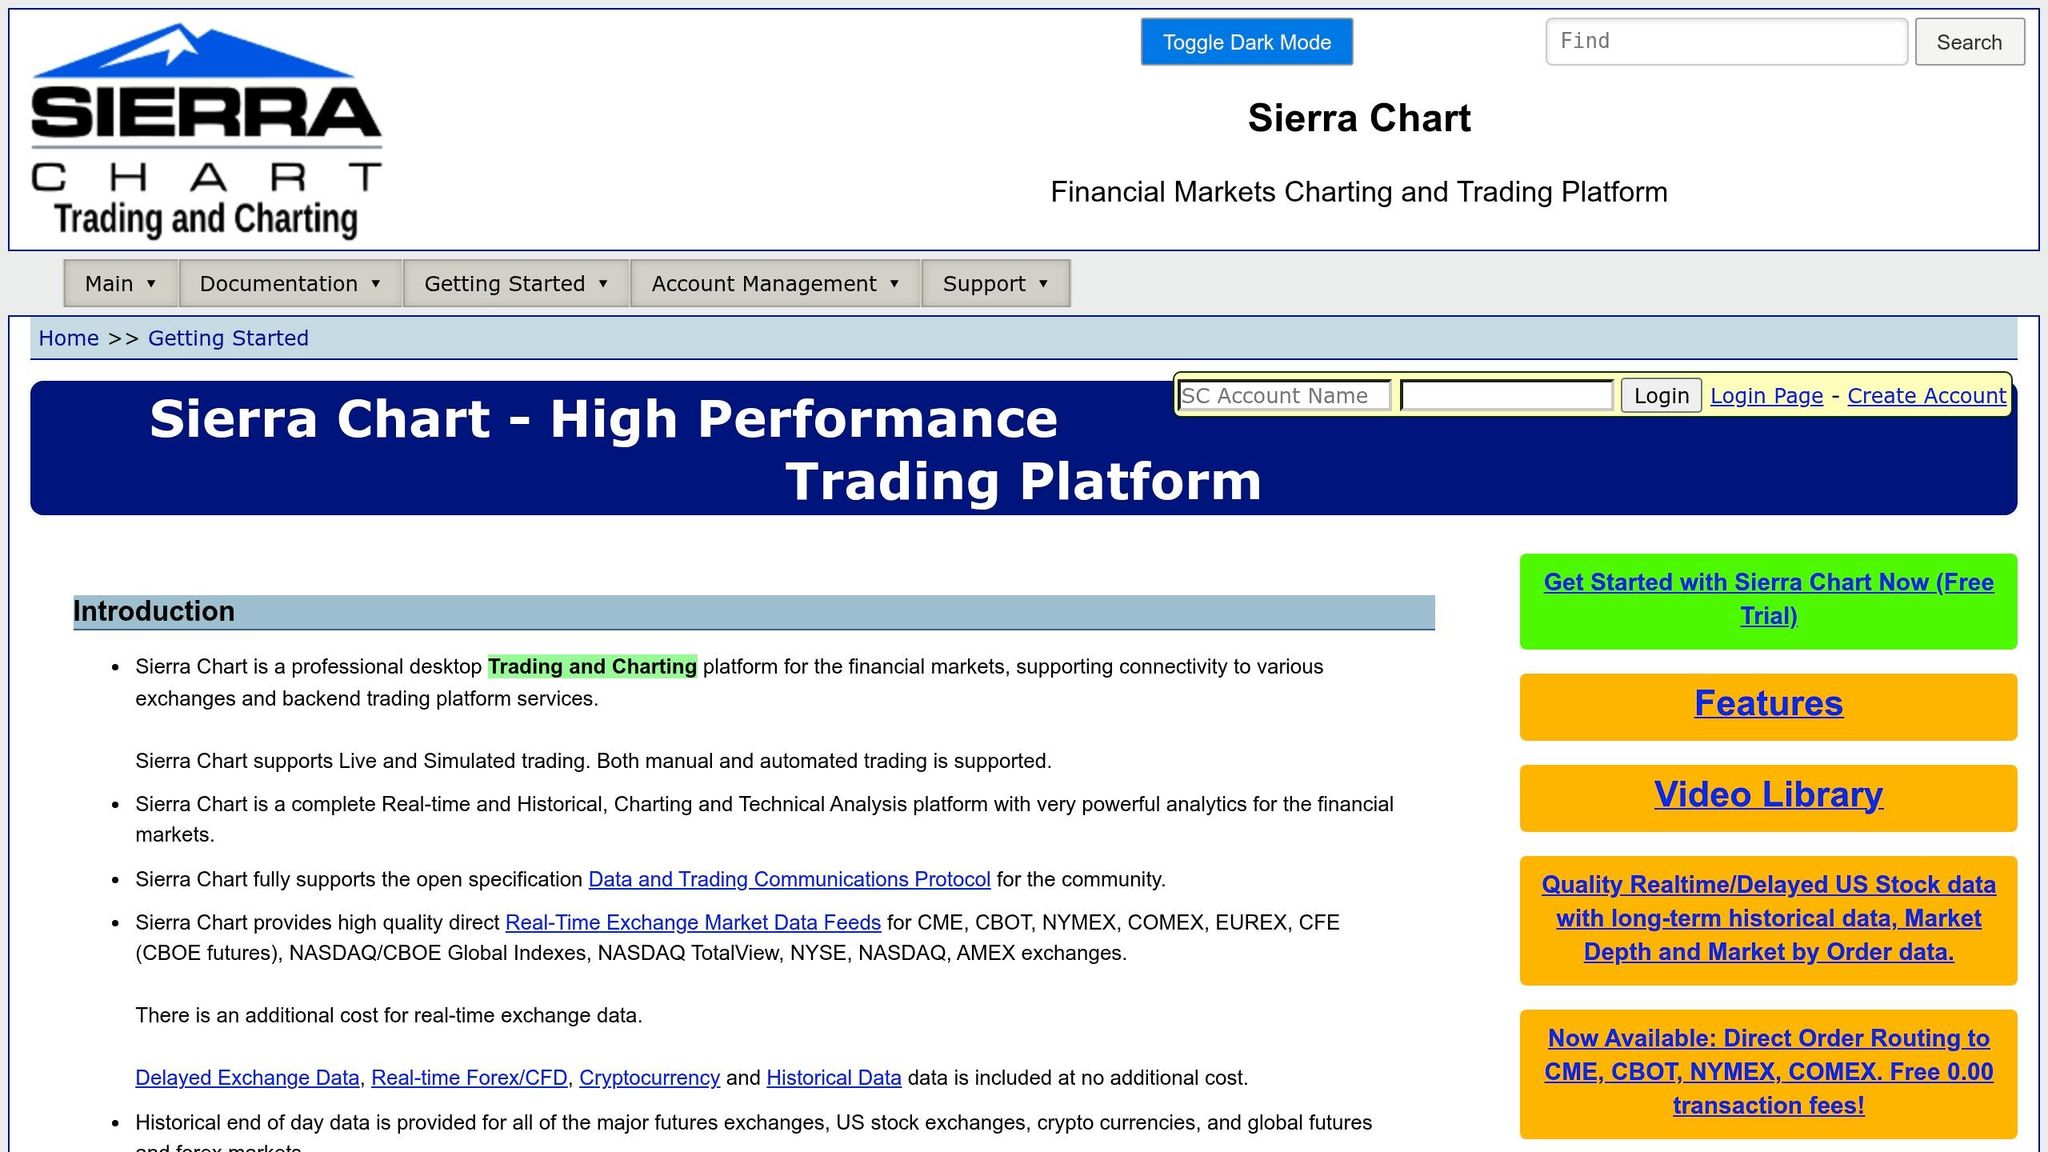The width and height of the screenshot is (2048, 1152).
Task: Follow the Delayed Exchange Data link
Action: [x=247, y=1078]
